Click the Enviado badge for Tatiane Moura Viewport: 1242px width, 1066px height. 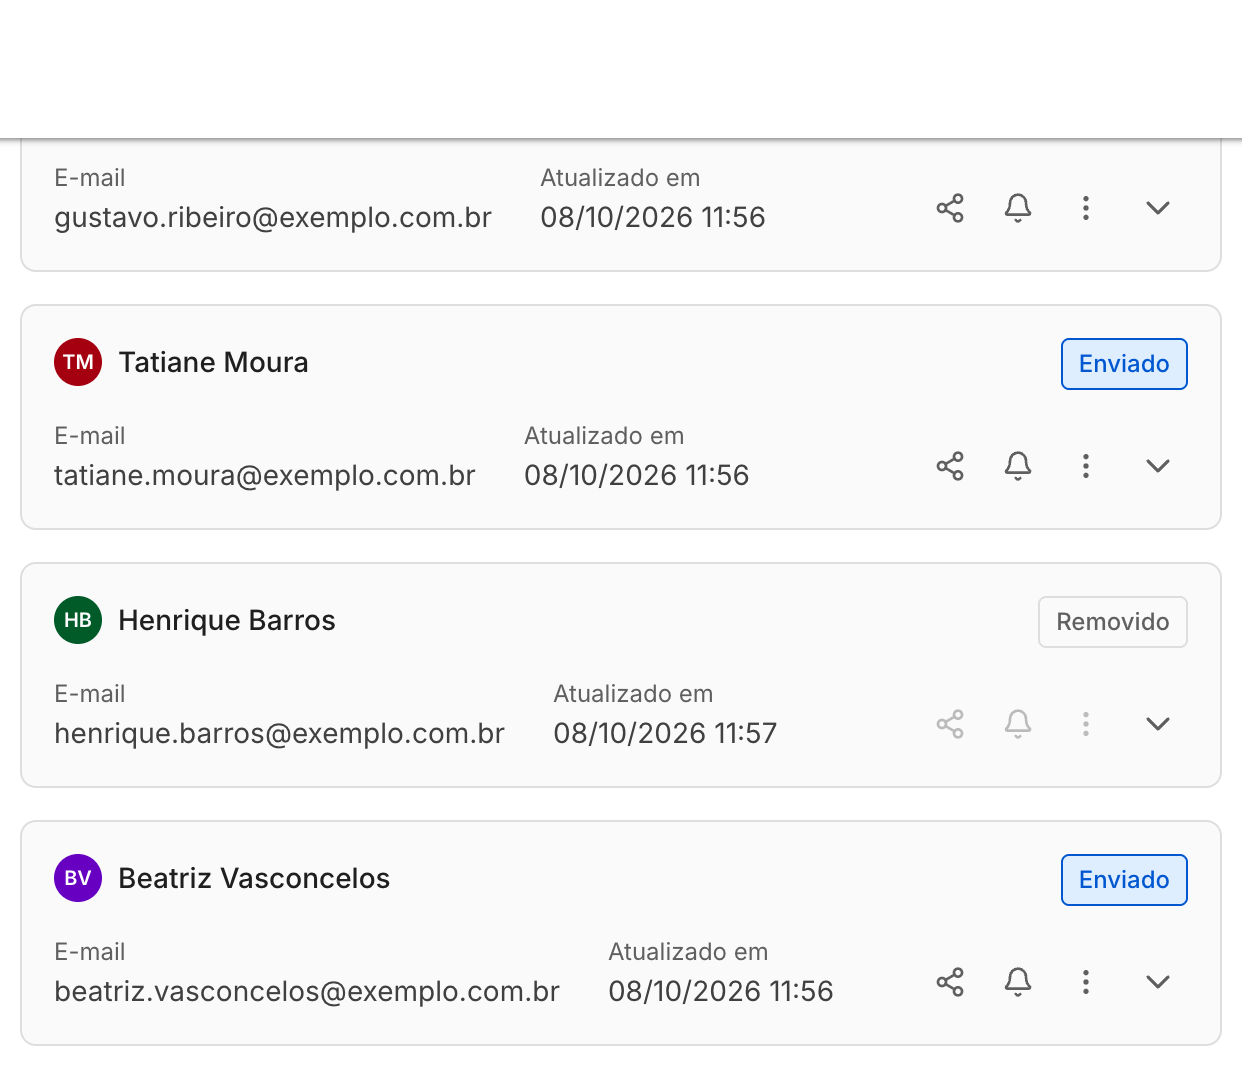click(x=1124, y=364)
